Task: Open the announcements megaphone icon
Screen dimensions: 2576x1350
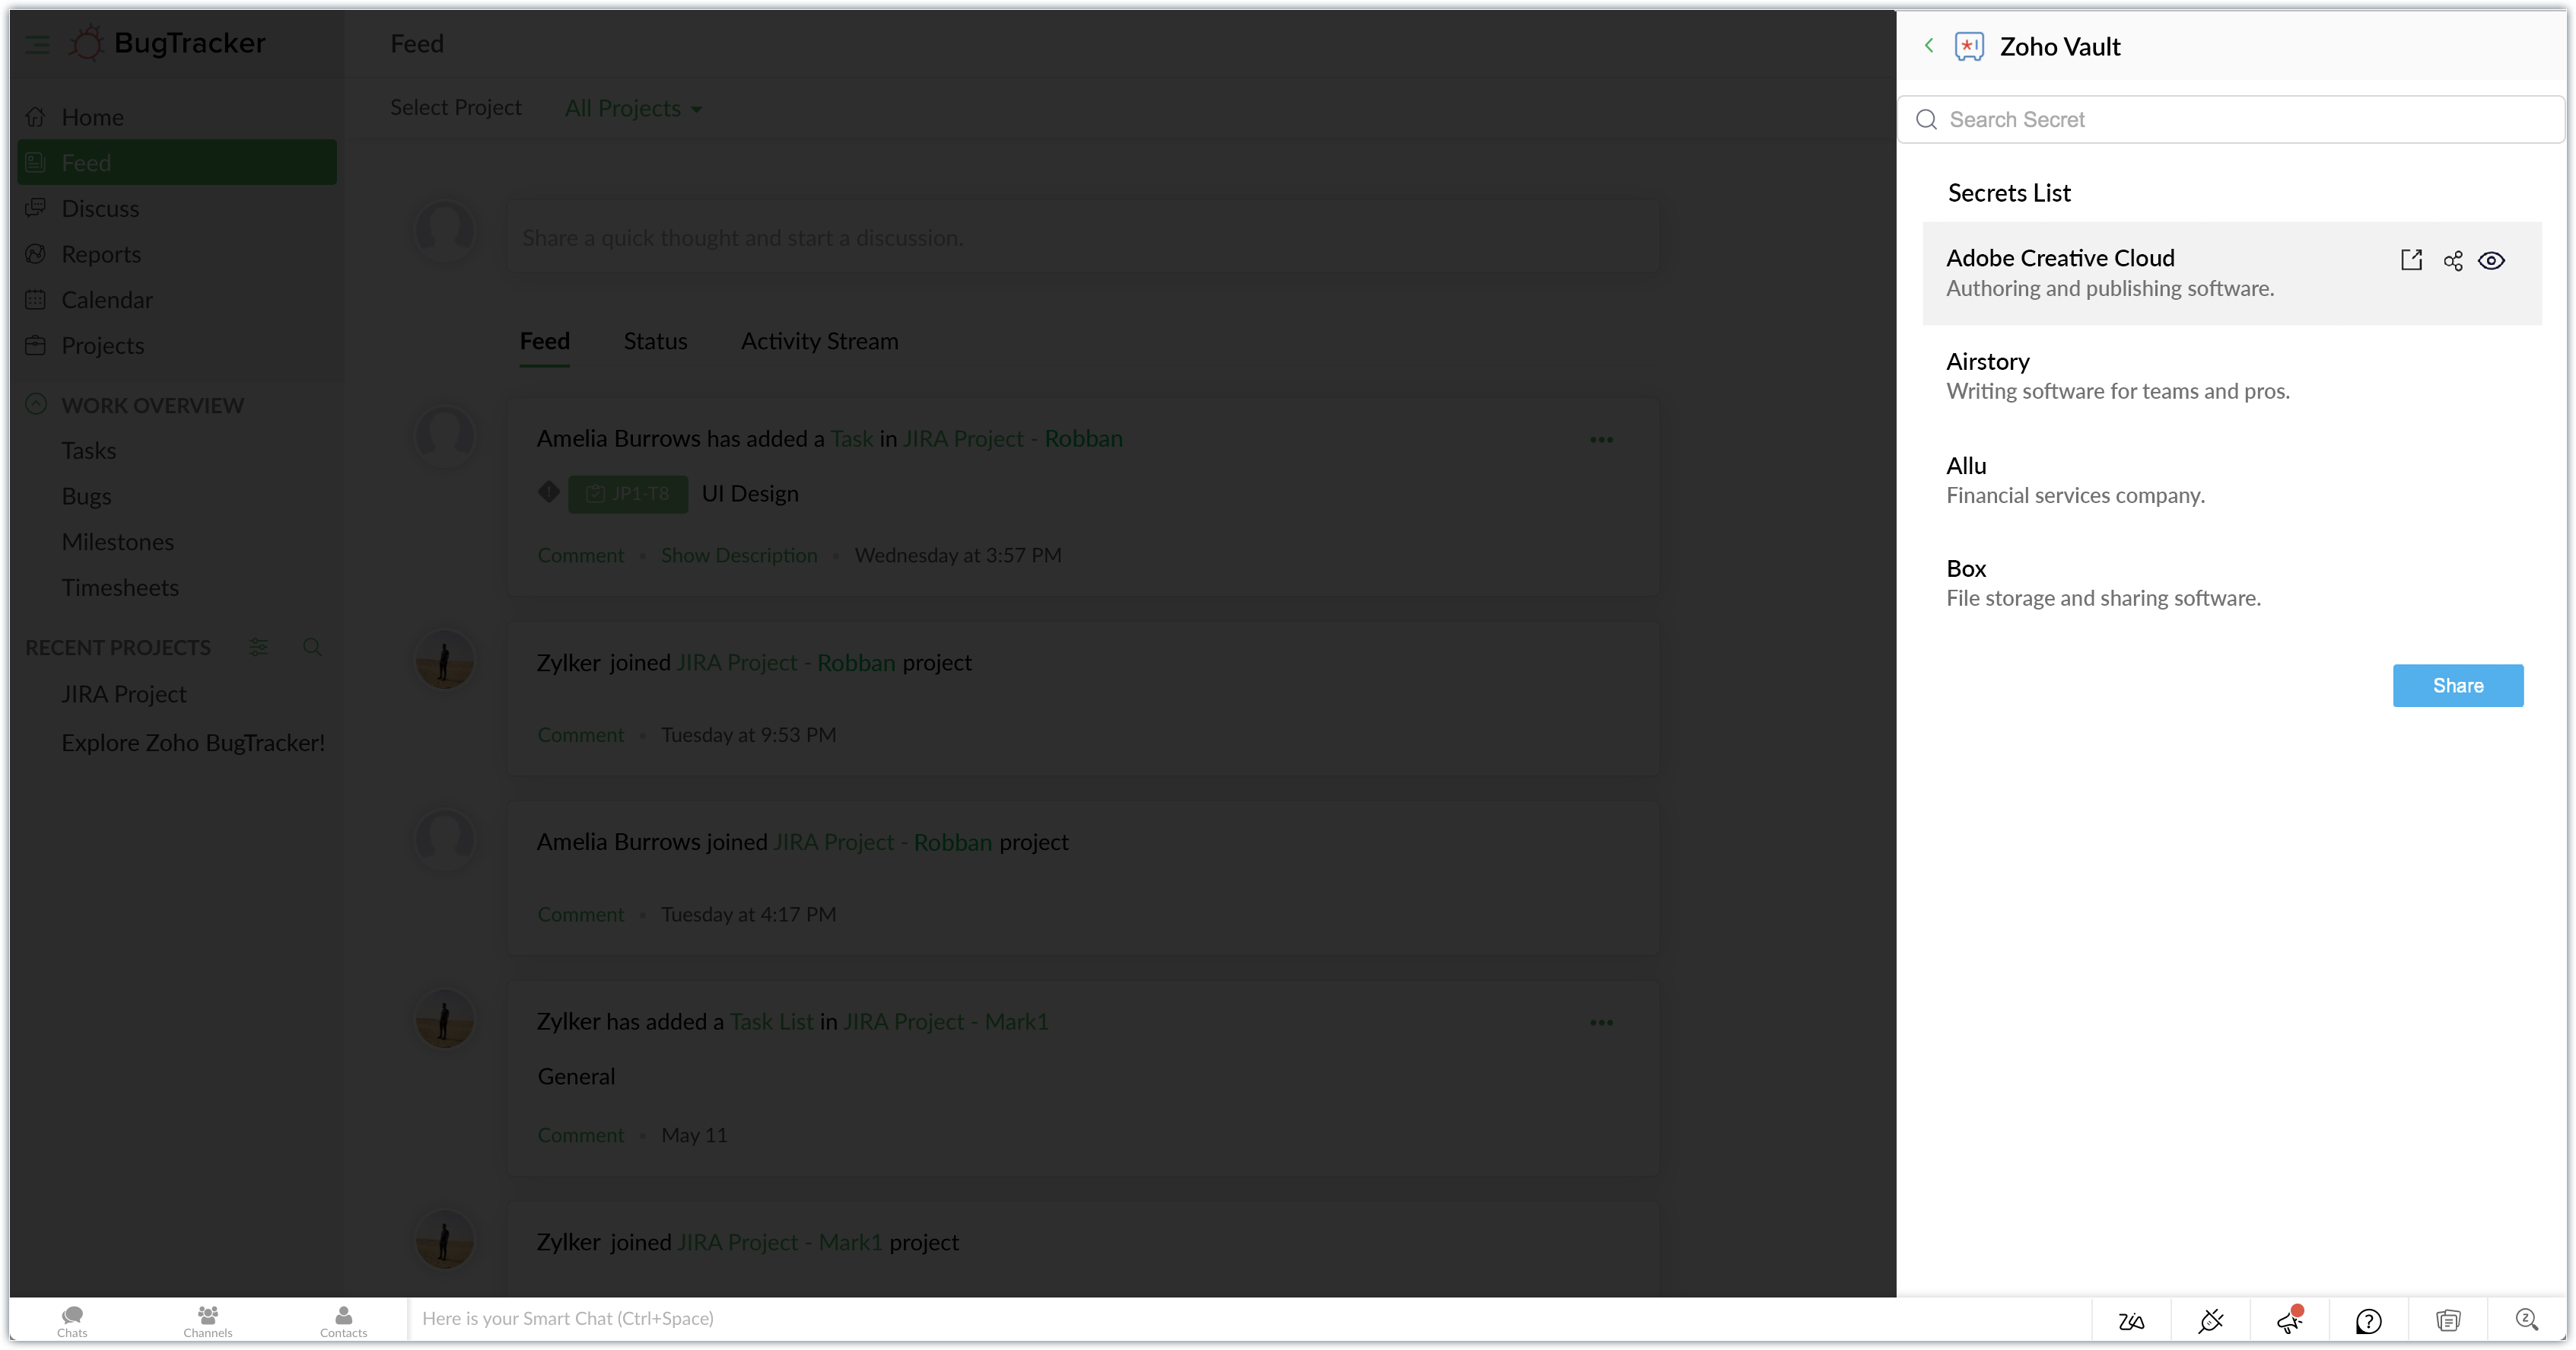Action: pyautogui.click(x=2289, y=1321)
